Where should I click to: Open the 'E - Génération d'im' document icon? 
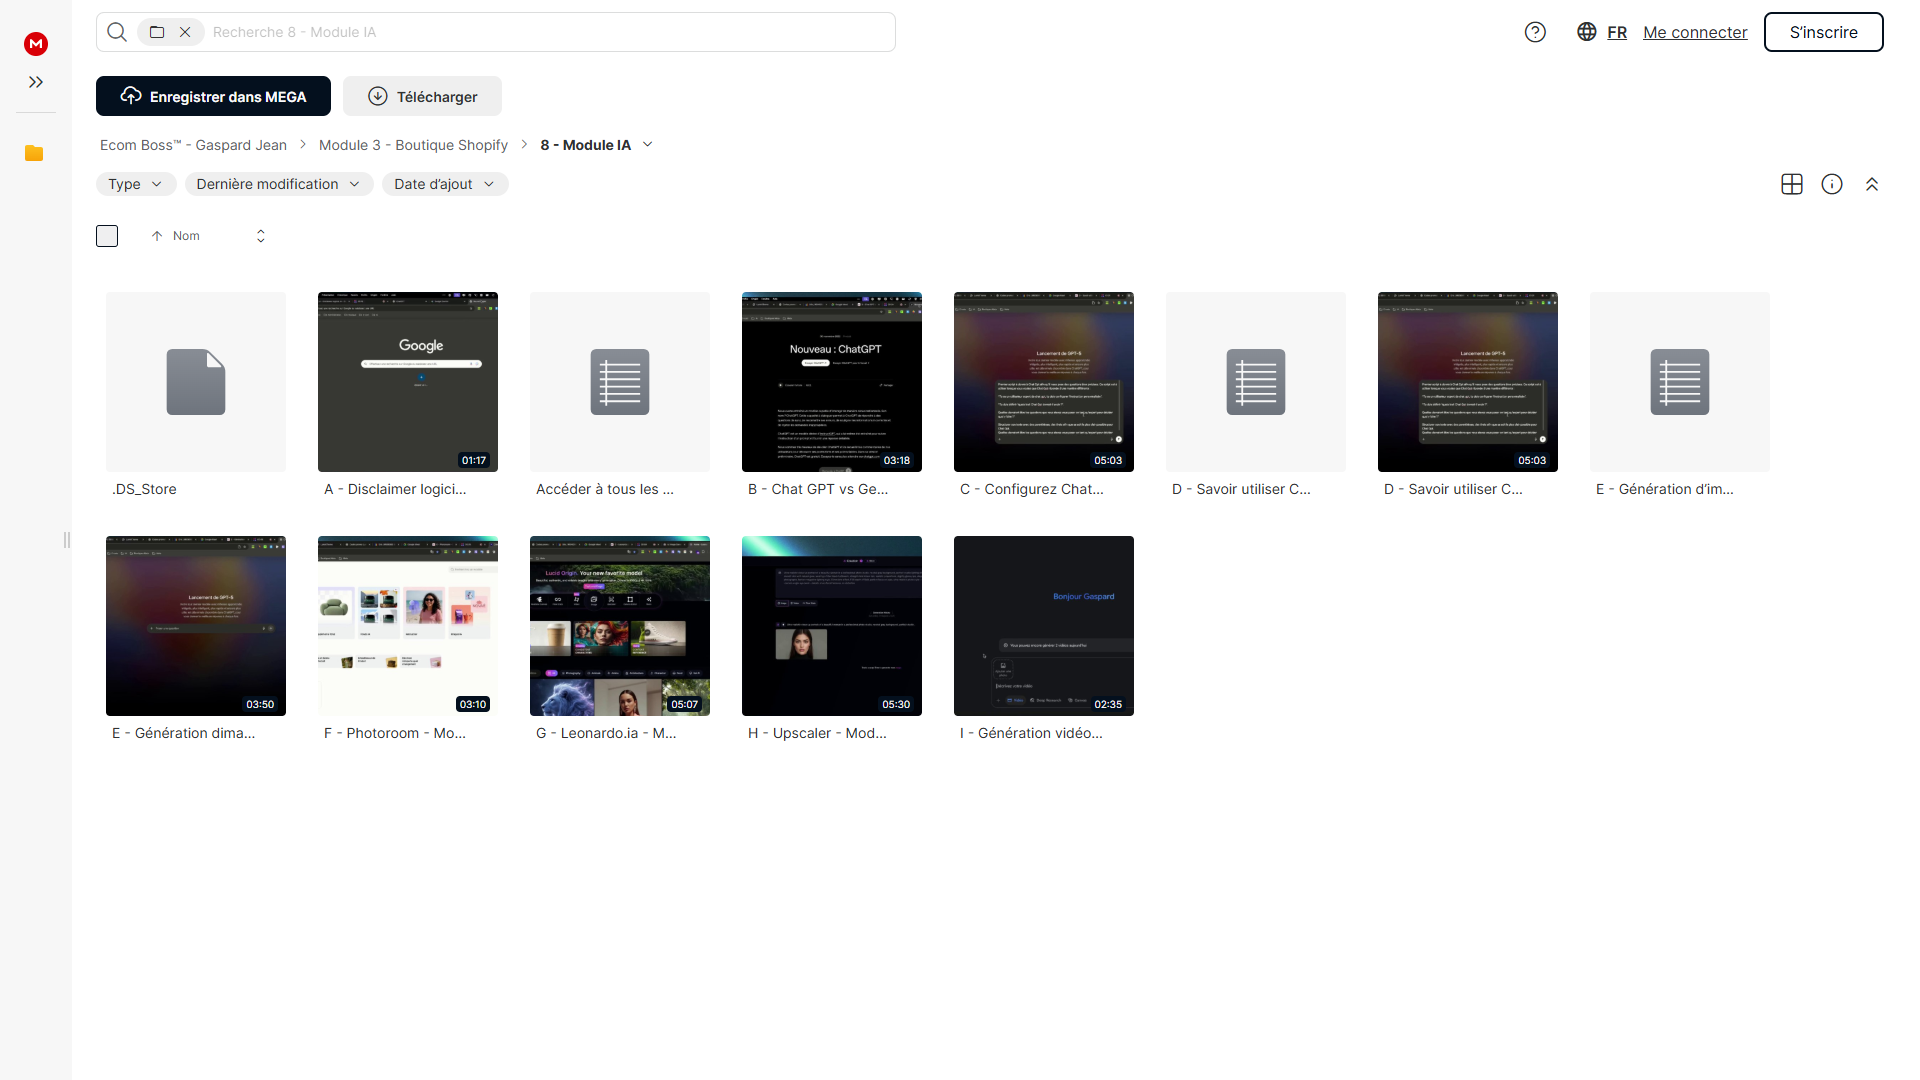[x=1680, y=382]
